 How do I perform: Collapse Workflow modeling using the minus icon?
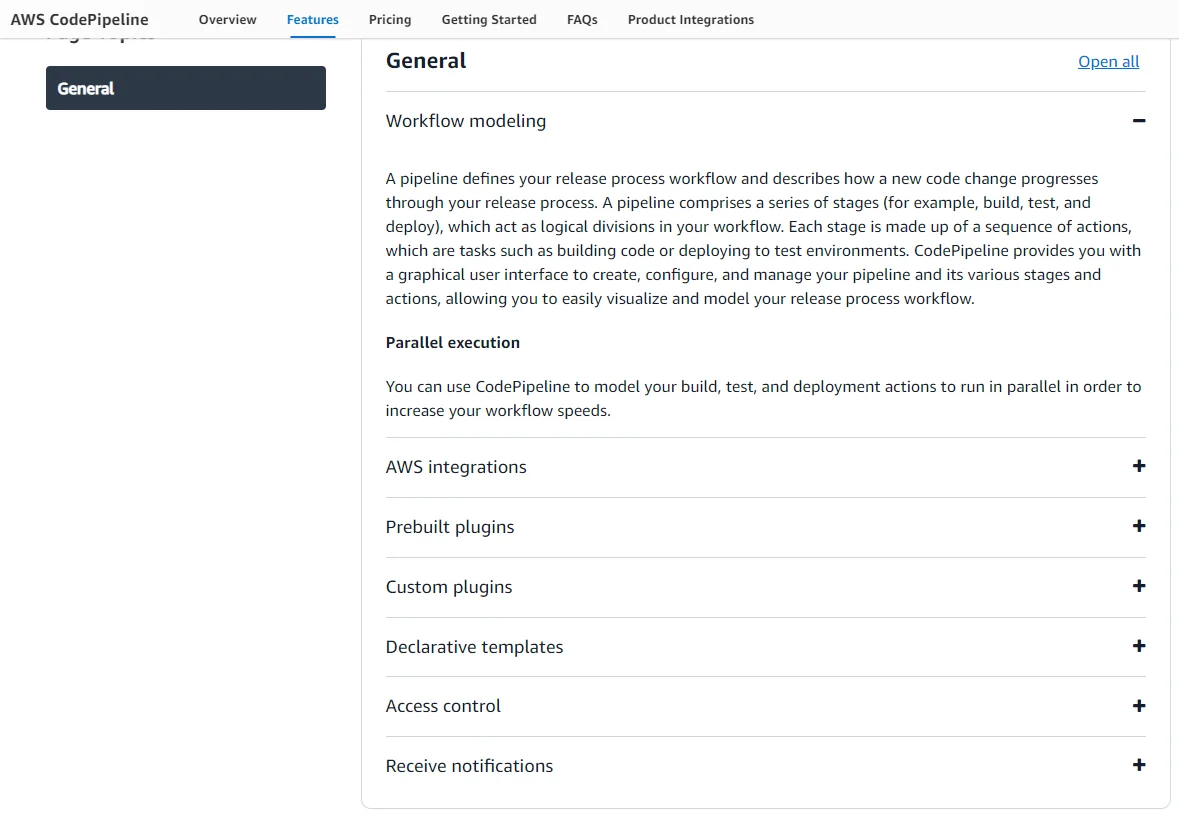(x=1138, y=121)
